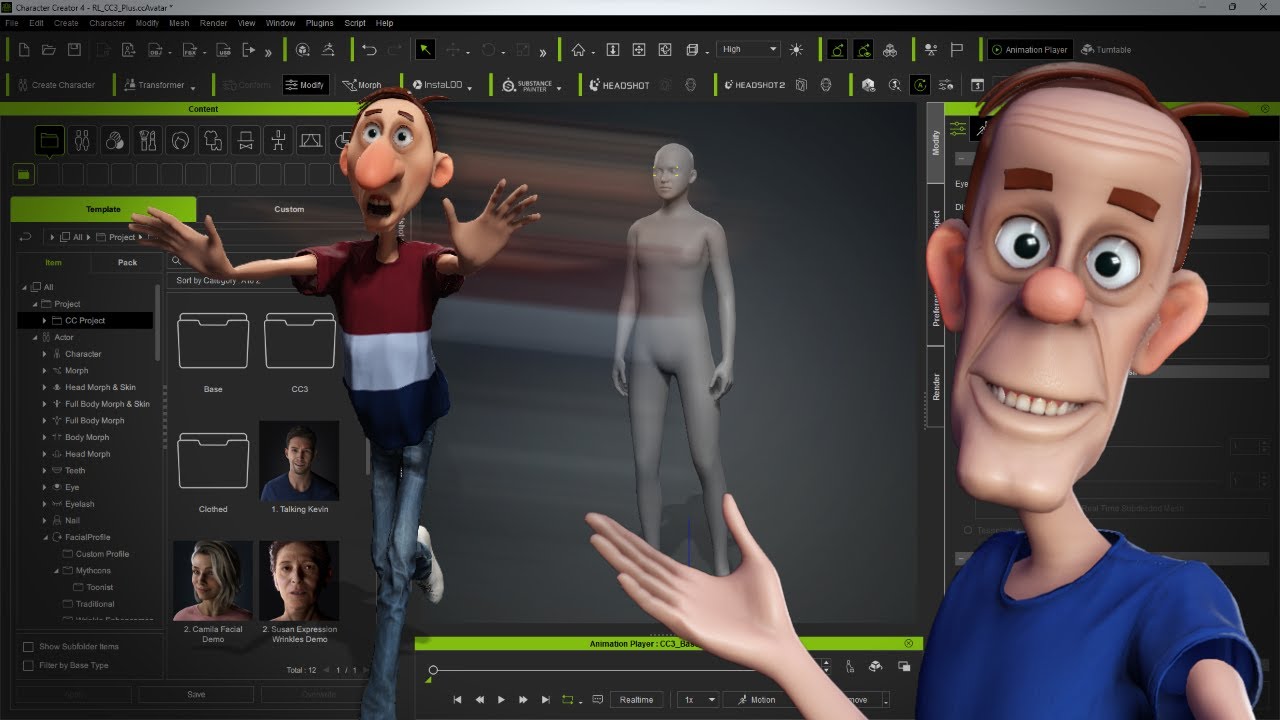Click the Undo arrow in the toolbar
Viewport: 1280px width, 720px height.
coord(369,50)
